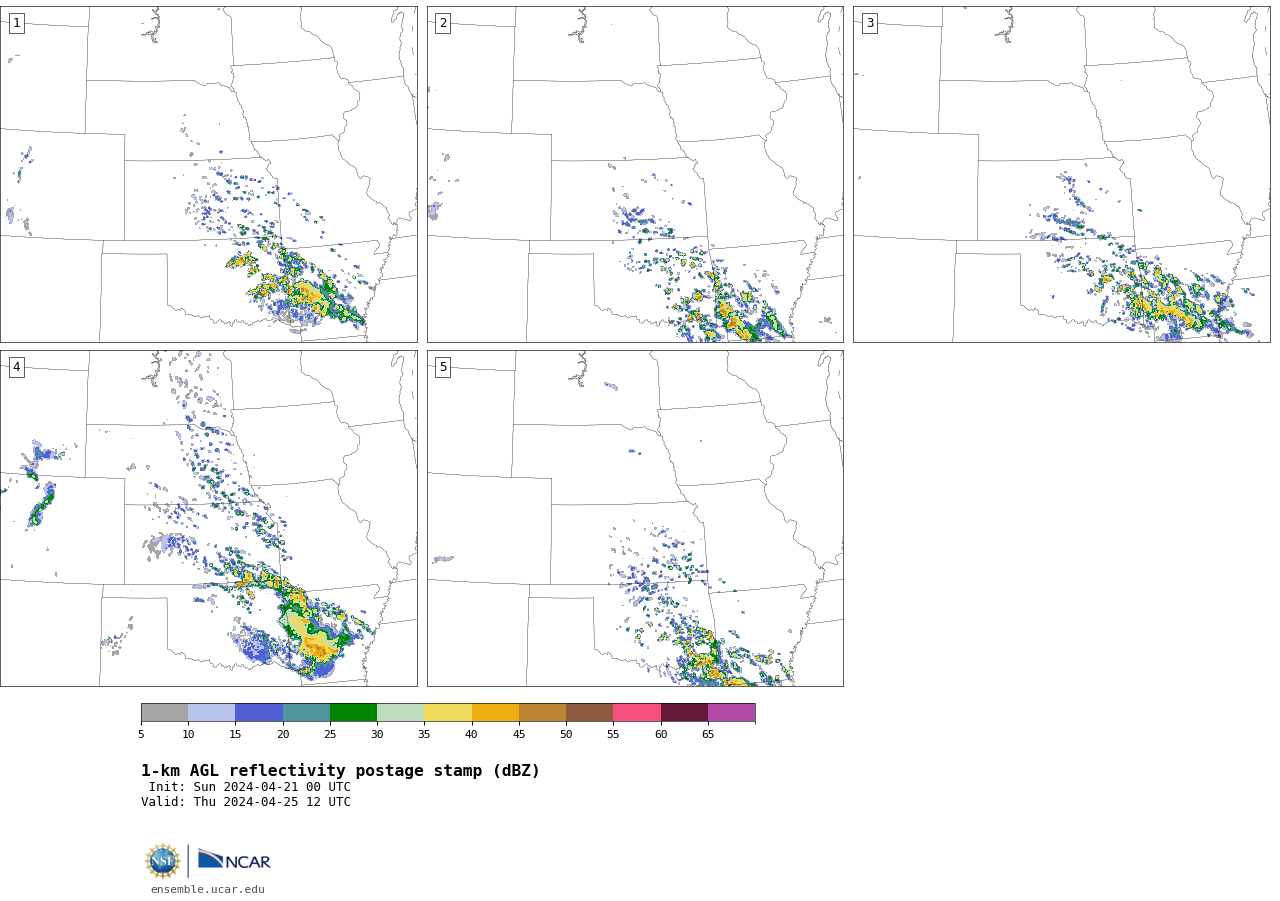Select the maroon 60-65 dBZ swatch
This screenshot has height=901, width=1280.
(684, 713)
